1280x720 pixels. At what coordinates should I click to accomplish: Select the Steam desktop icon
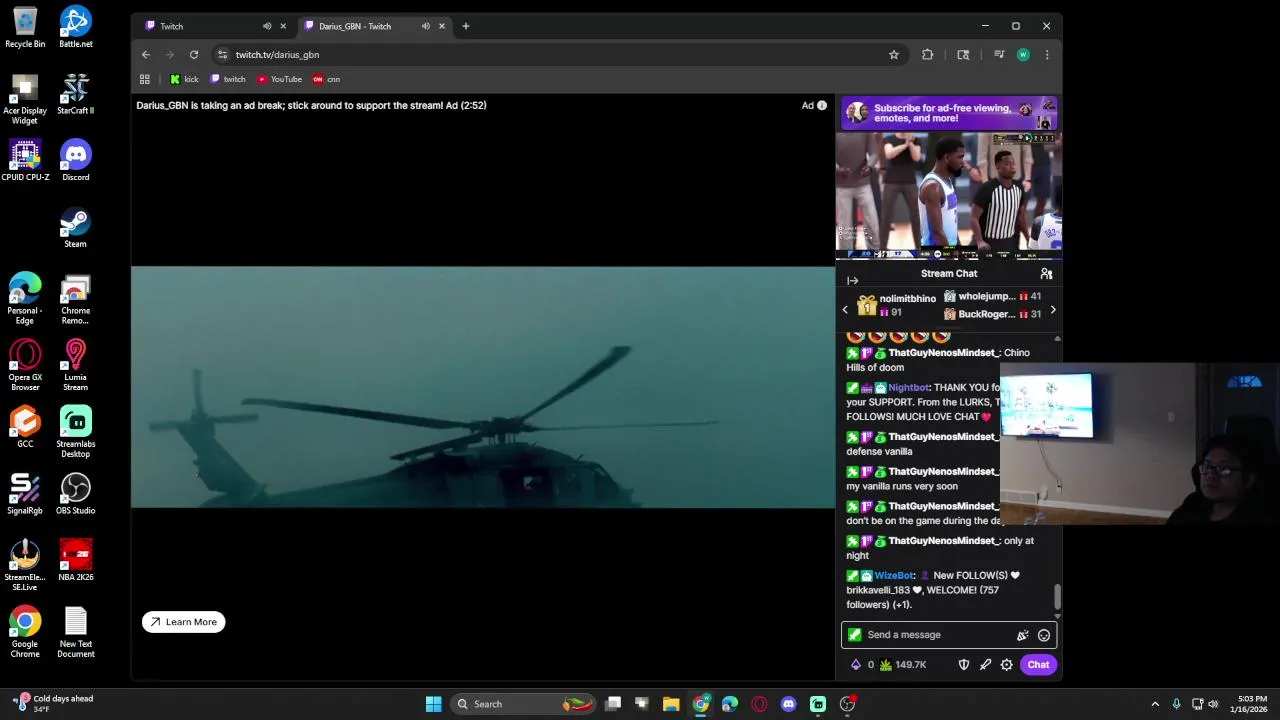[x=76, y=228]
